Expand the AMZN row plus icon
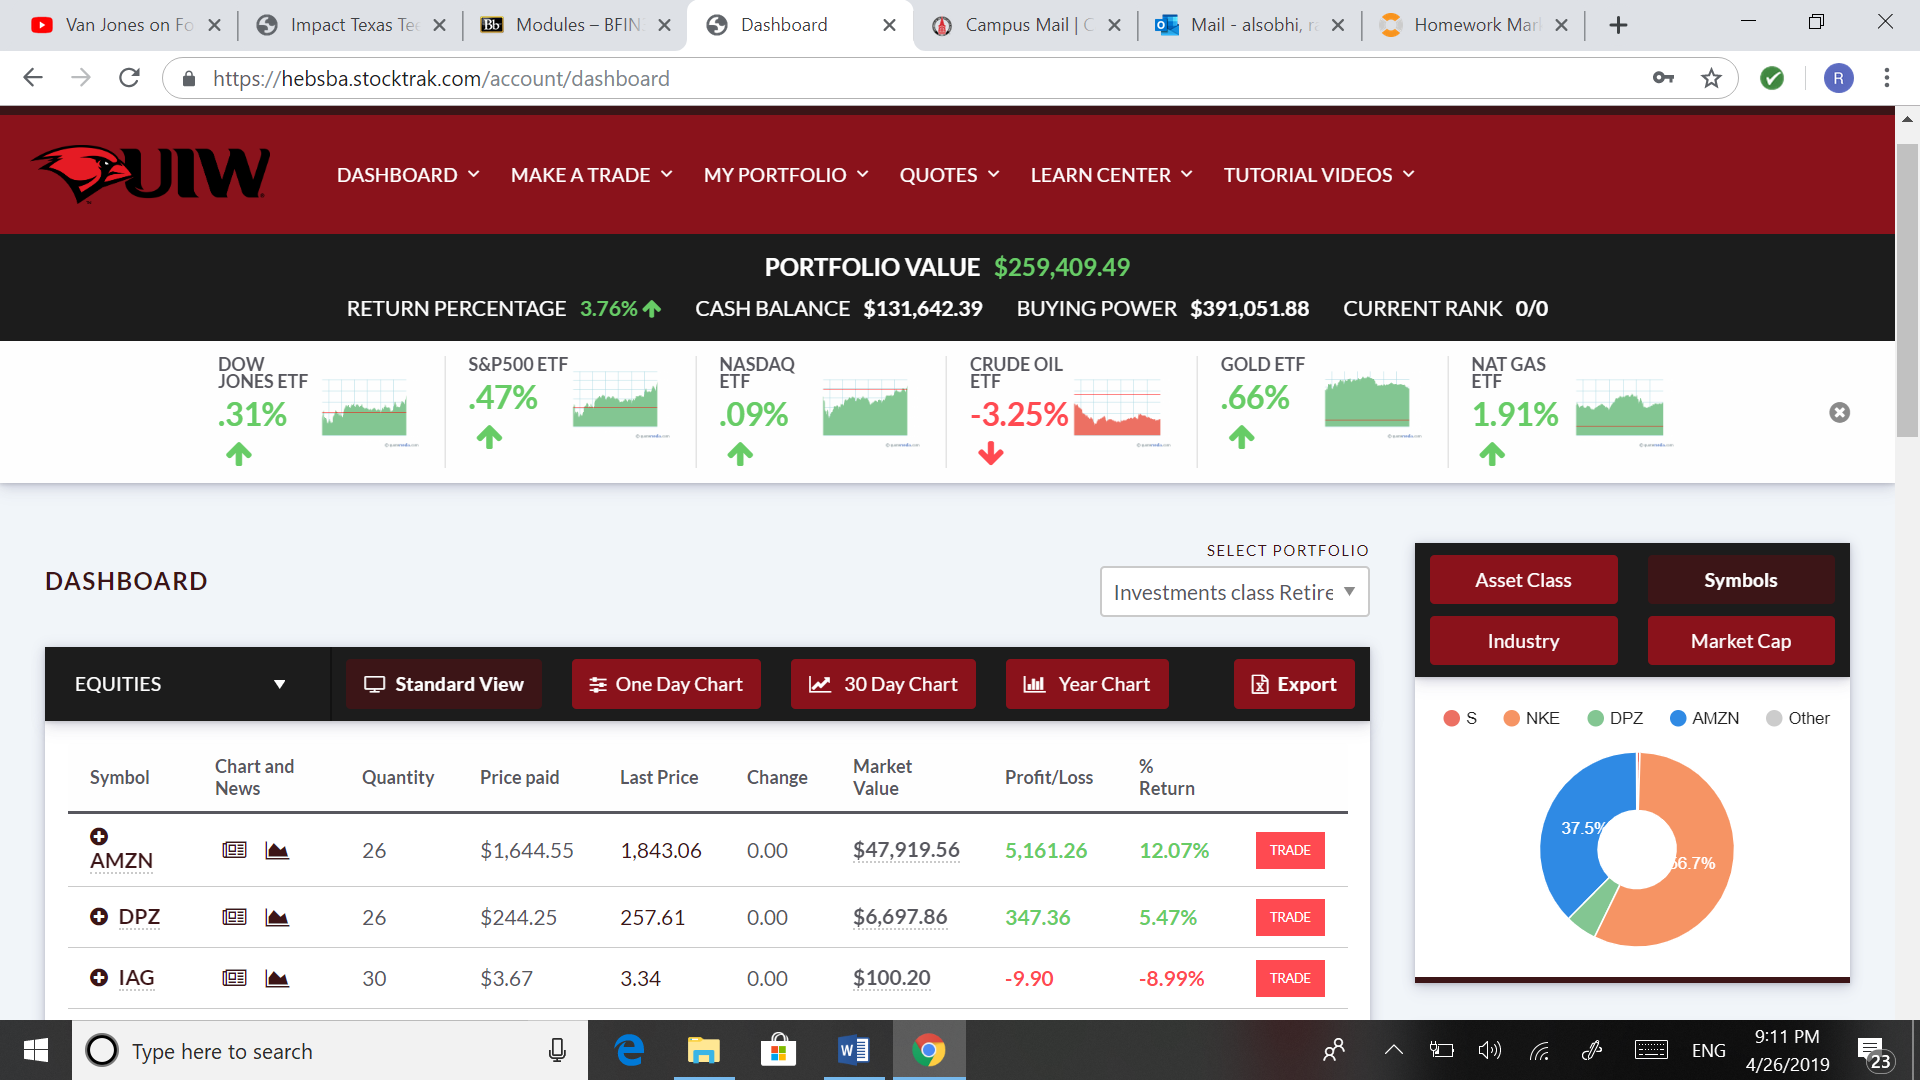 [x=99, y=836]
